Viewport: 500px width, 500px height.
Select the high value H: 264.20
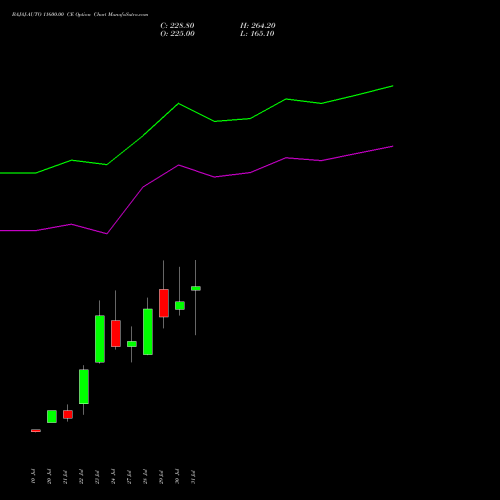point(258,26)
